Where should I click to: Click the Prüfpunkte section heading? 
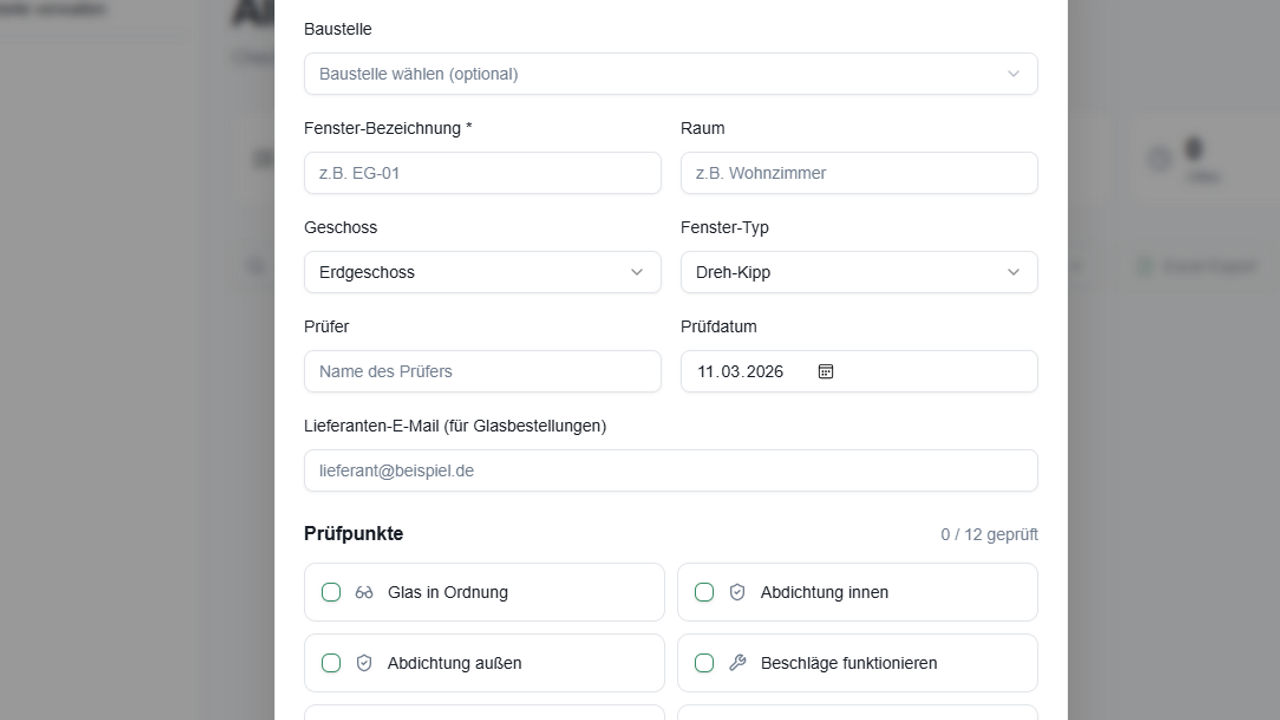354,533
